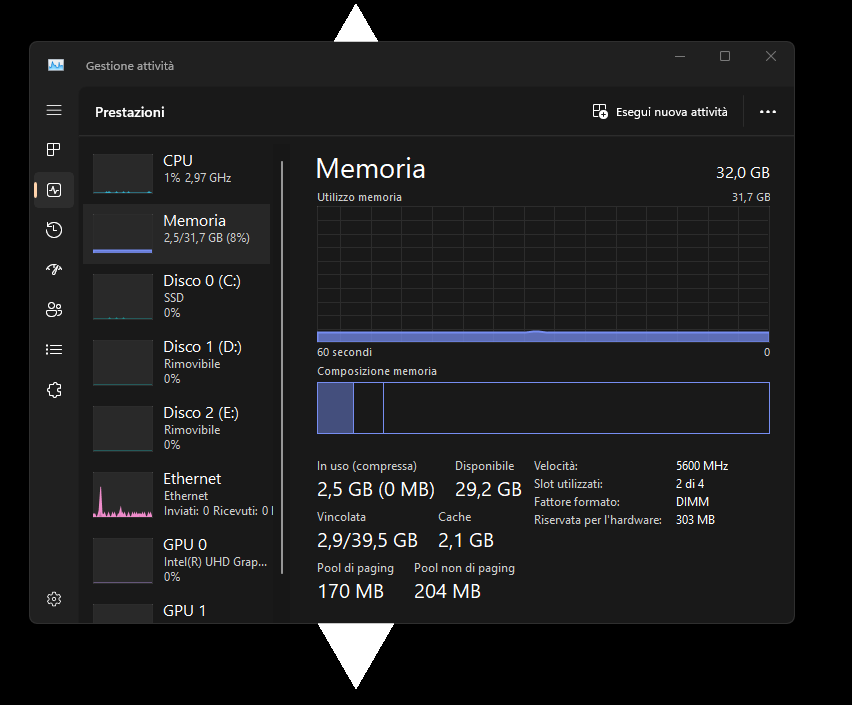The image size is (852, 705).
Task: Click the Composizione memoria usage bar
Action: (x=543, y=408)
